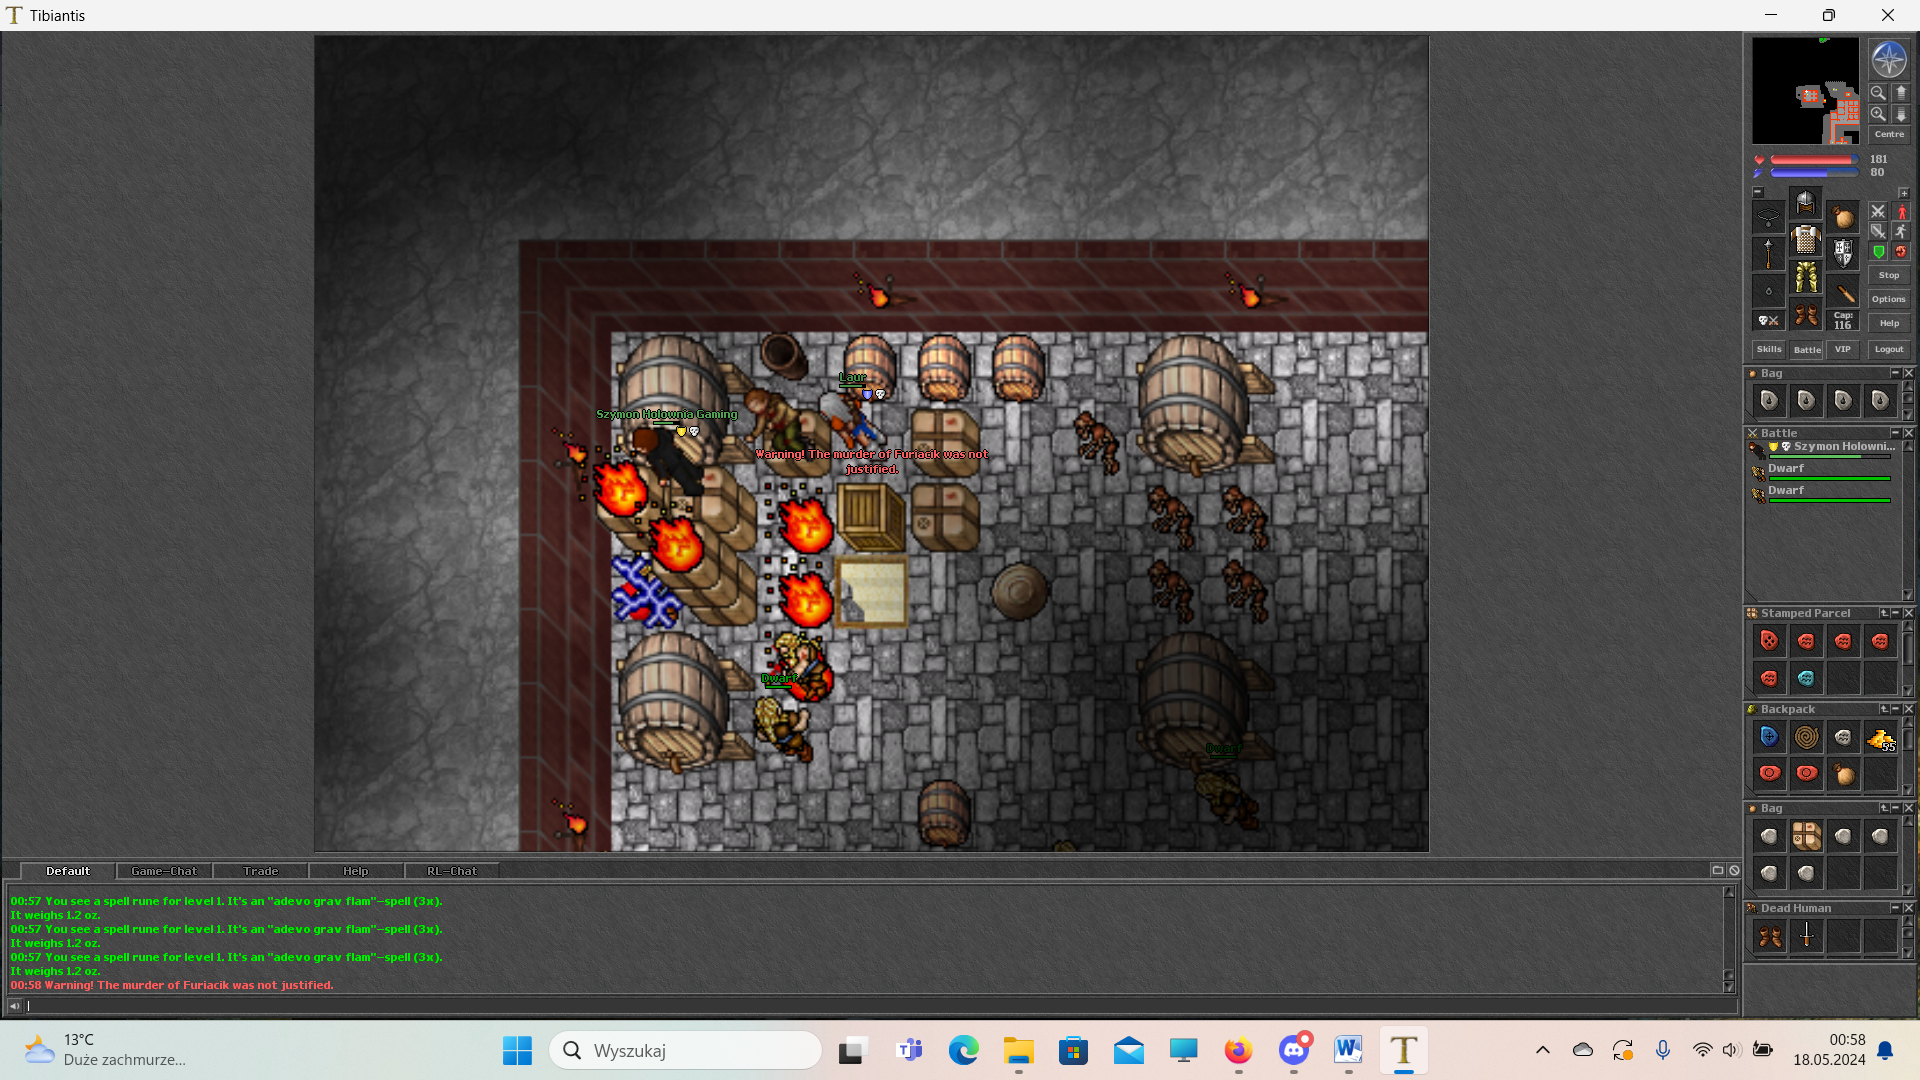
Task: Open the Trade chat tab
Action: click(x=260, y=871)
